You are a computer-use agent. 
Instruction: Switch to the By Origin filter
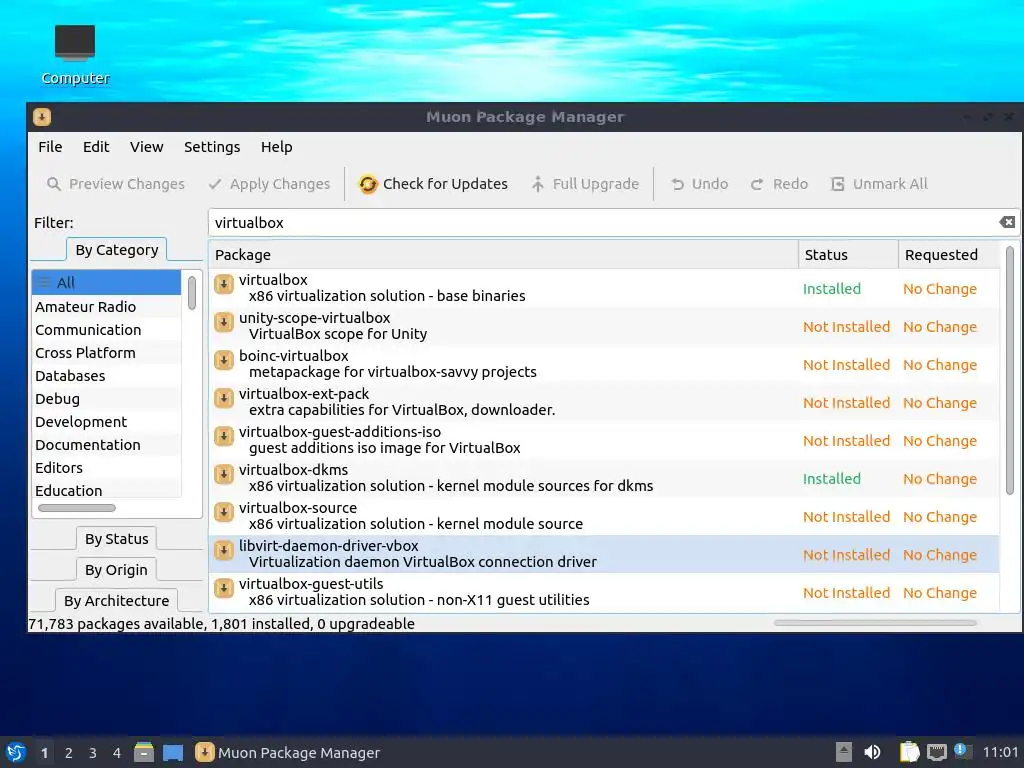(x=116, y=569)
